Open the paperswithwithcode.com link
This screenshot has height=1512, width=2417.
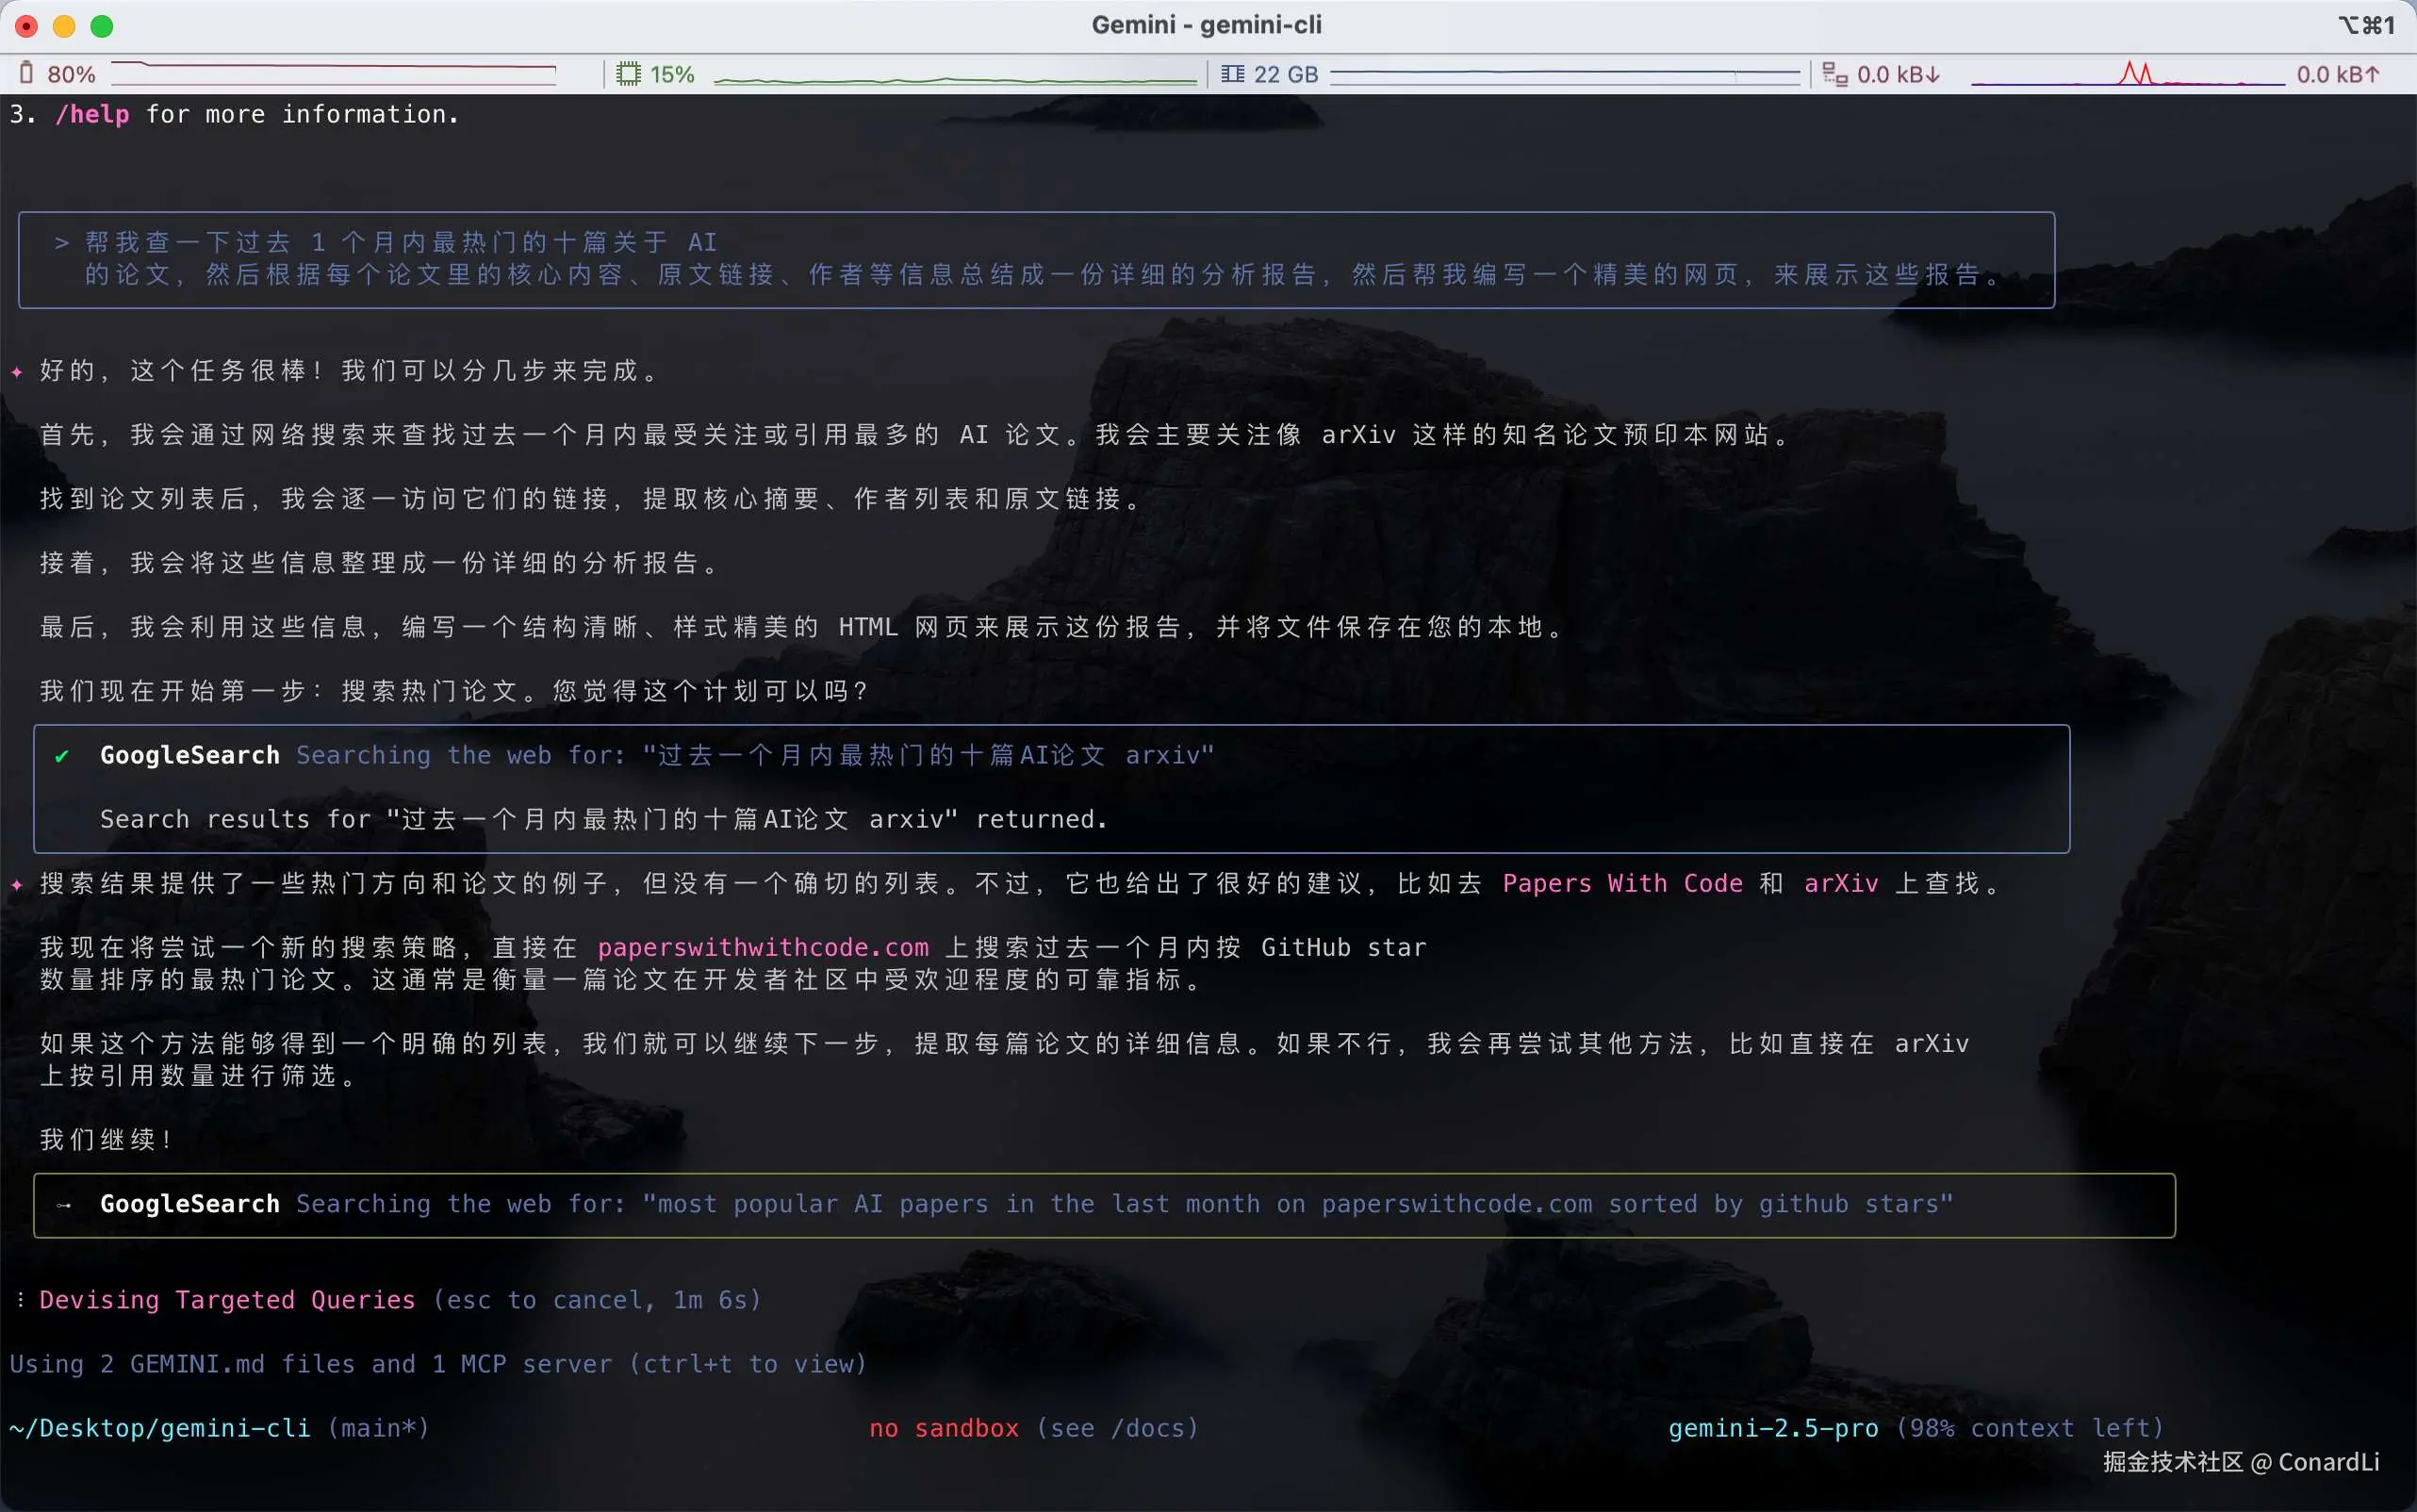[763, 947]
